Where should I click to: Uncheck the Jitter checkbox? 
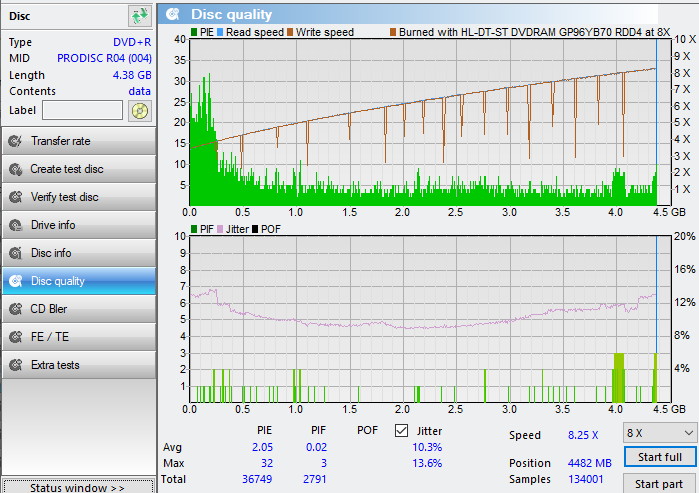[402, 431]
